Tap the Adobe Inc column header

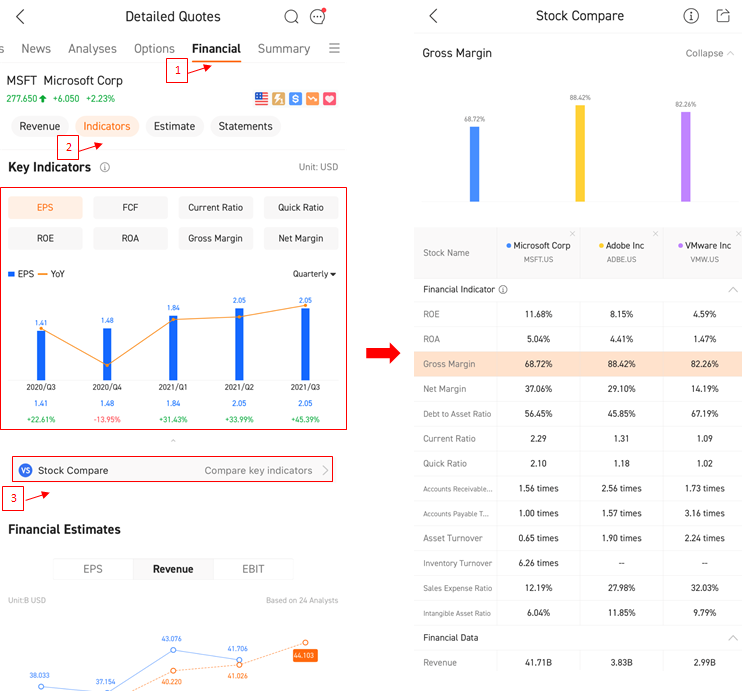[621, 252]
